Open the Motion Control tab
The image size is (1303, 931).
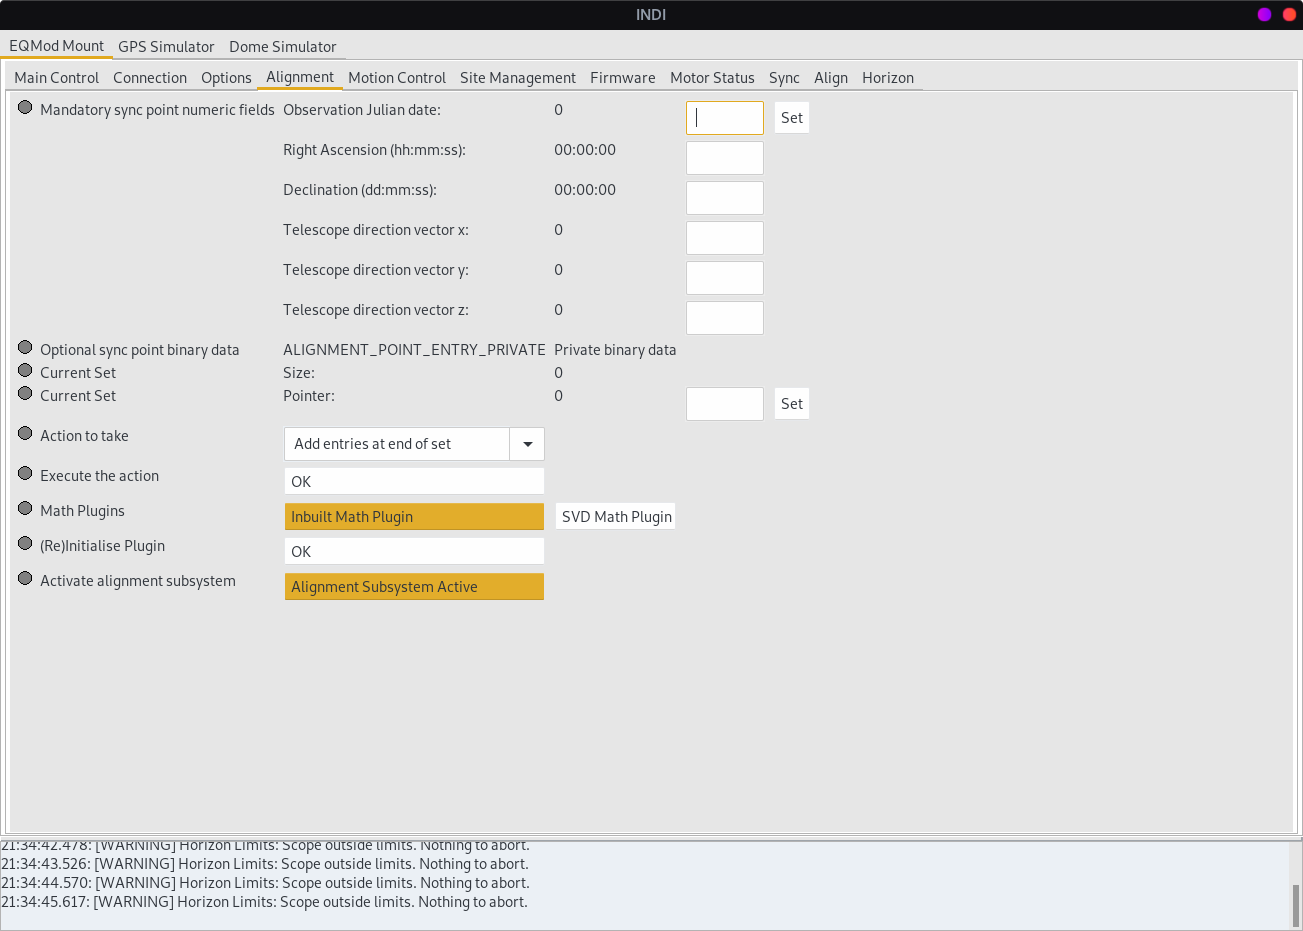pyautogui.click(x=397, y=78)
